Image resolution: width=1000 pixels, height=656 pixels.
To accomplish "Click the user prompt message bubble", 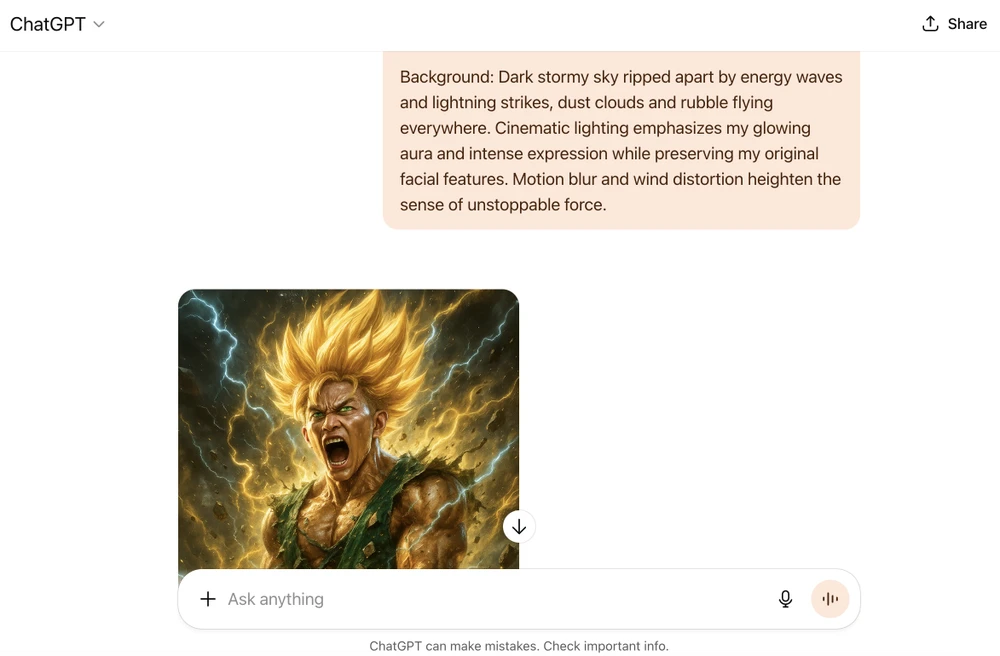I will [x=621, y=140].
